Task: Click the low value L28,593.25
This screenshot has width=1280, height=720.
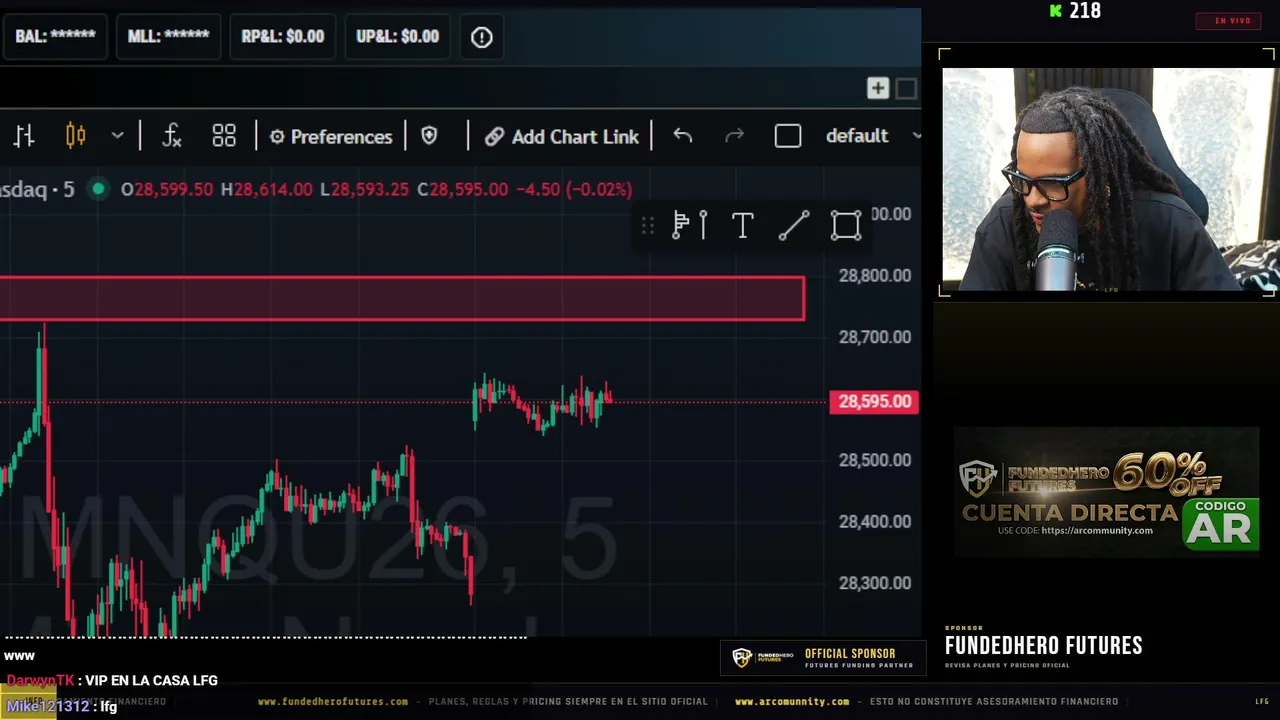Action: [364, 189]
